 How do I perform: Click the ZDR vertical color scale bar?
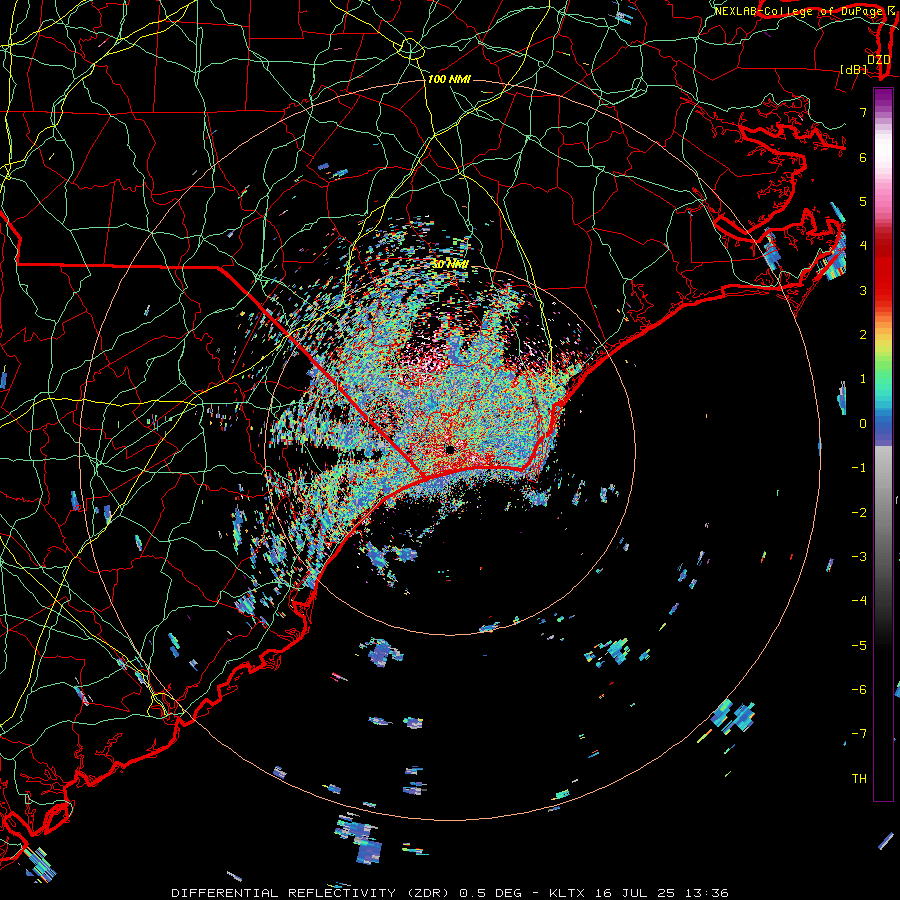tap(883, 444)
